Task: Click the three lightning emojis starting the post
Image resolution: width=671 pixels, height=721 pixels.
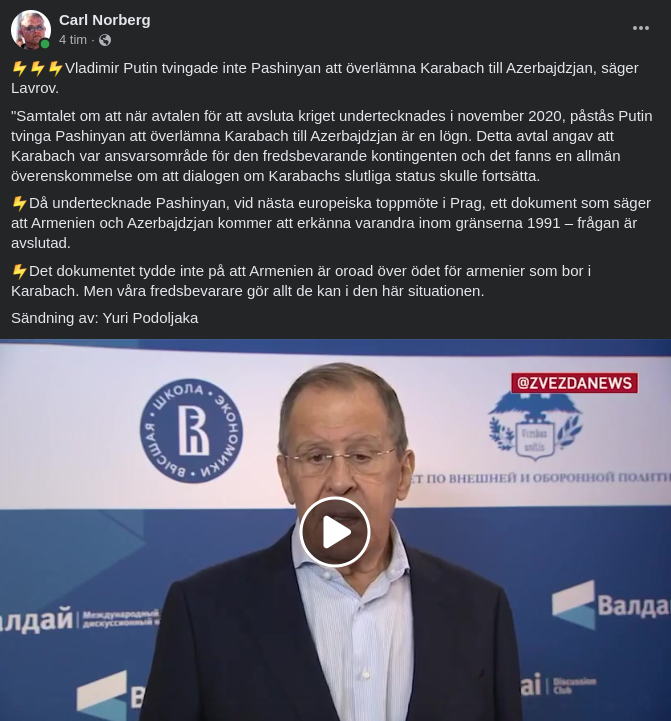Action: click(37, 69)
